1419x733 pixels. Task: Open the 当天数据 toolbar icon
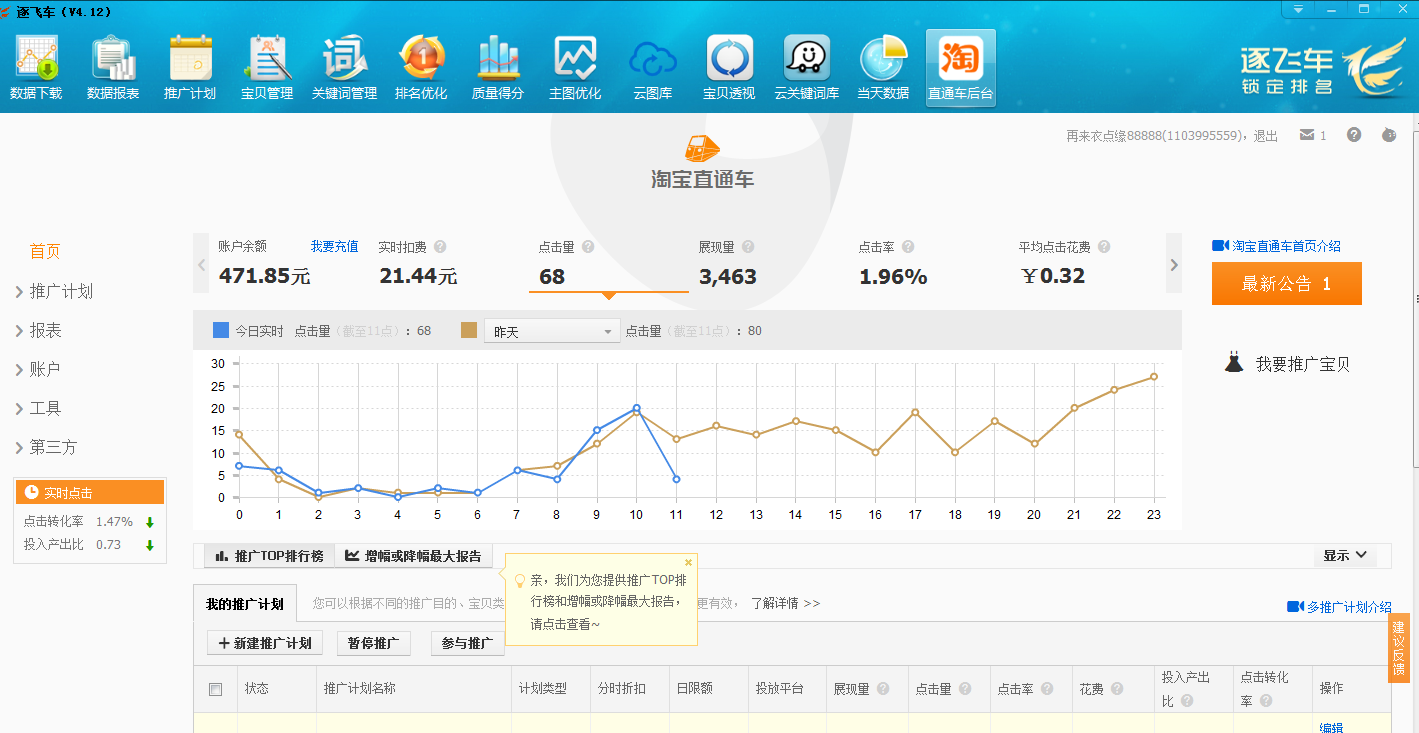click(x=883, y=68)
